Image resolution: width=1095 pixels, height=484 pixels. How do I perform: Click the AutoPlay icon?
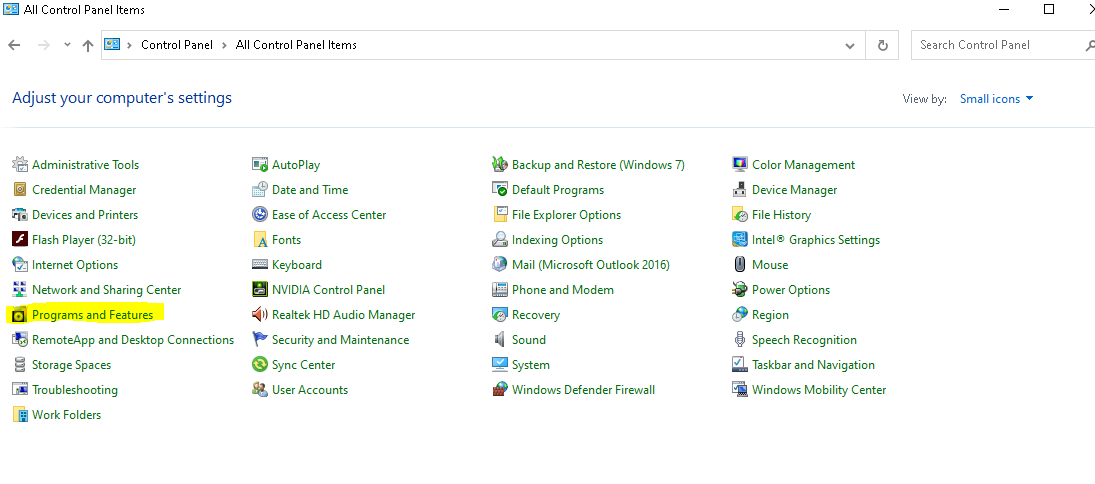260,165
